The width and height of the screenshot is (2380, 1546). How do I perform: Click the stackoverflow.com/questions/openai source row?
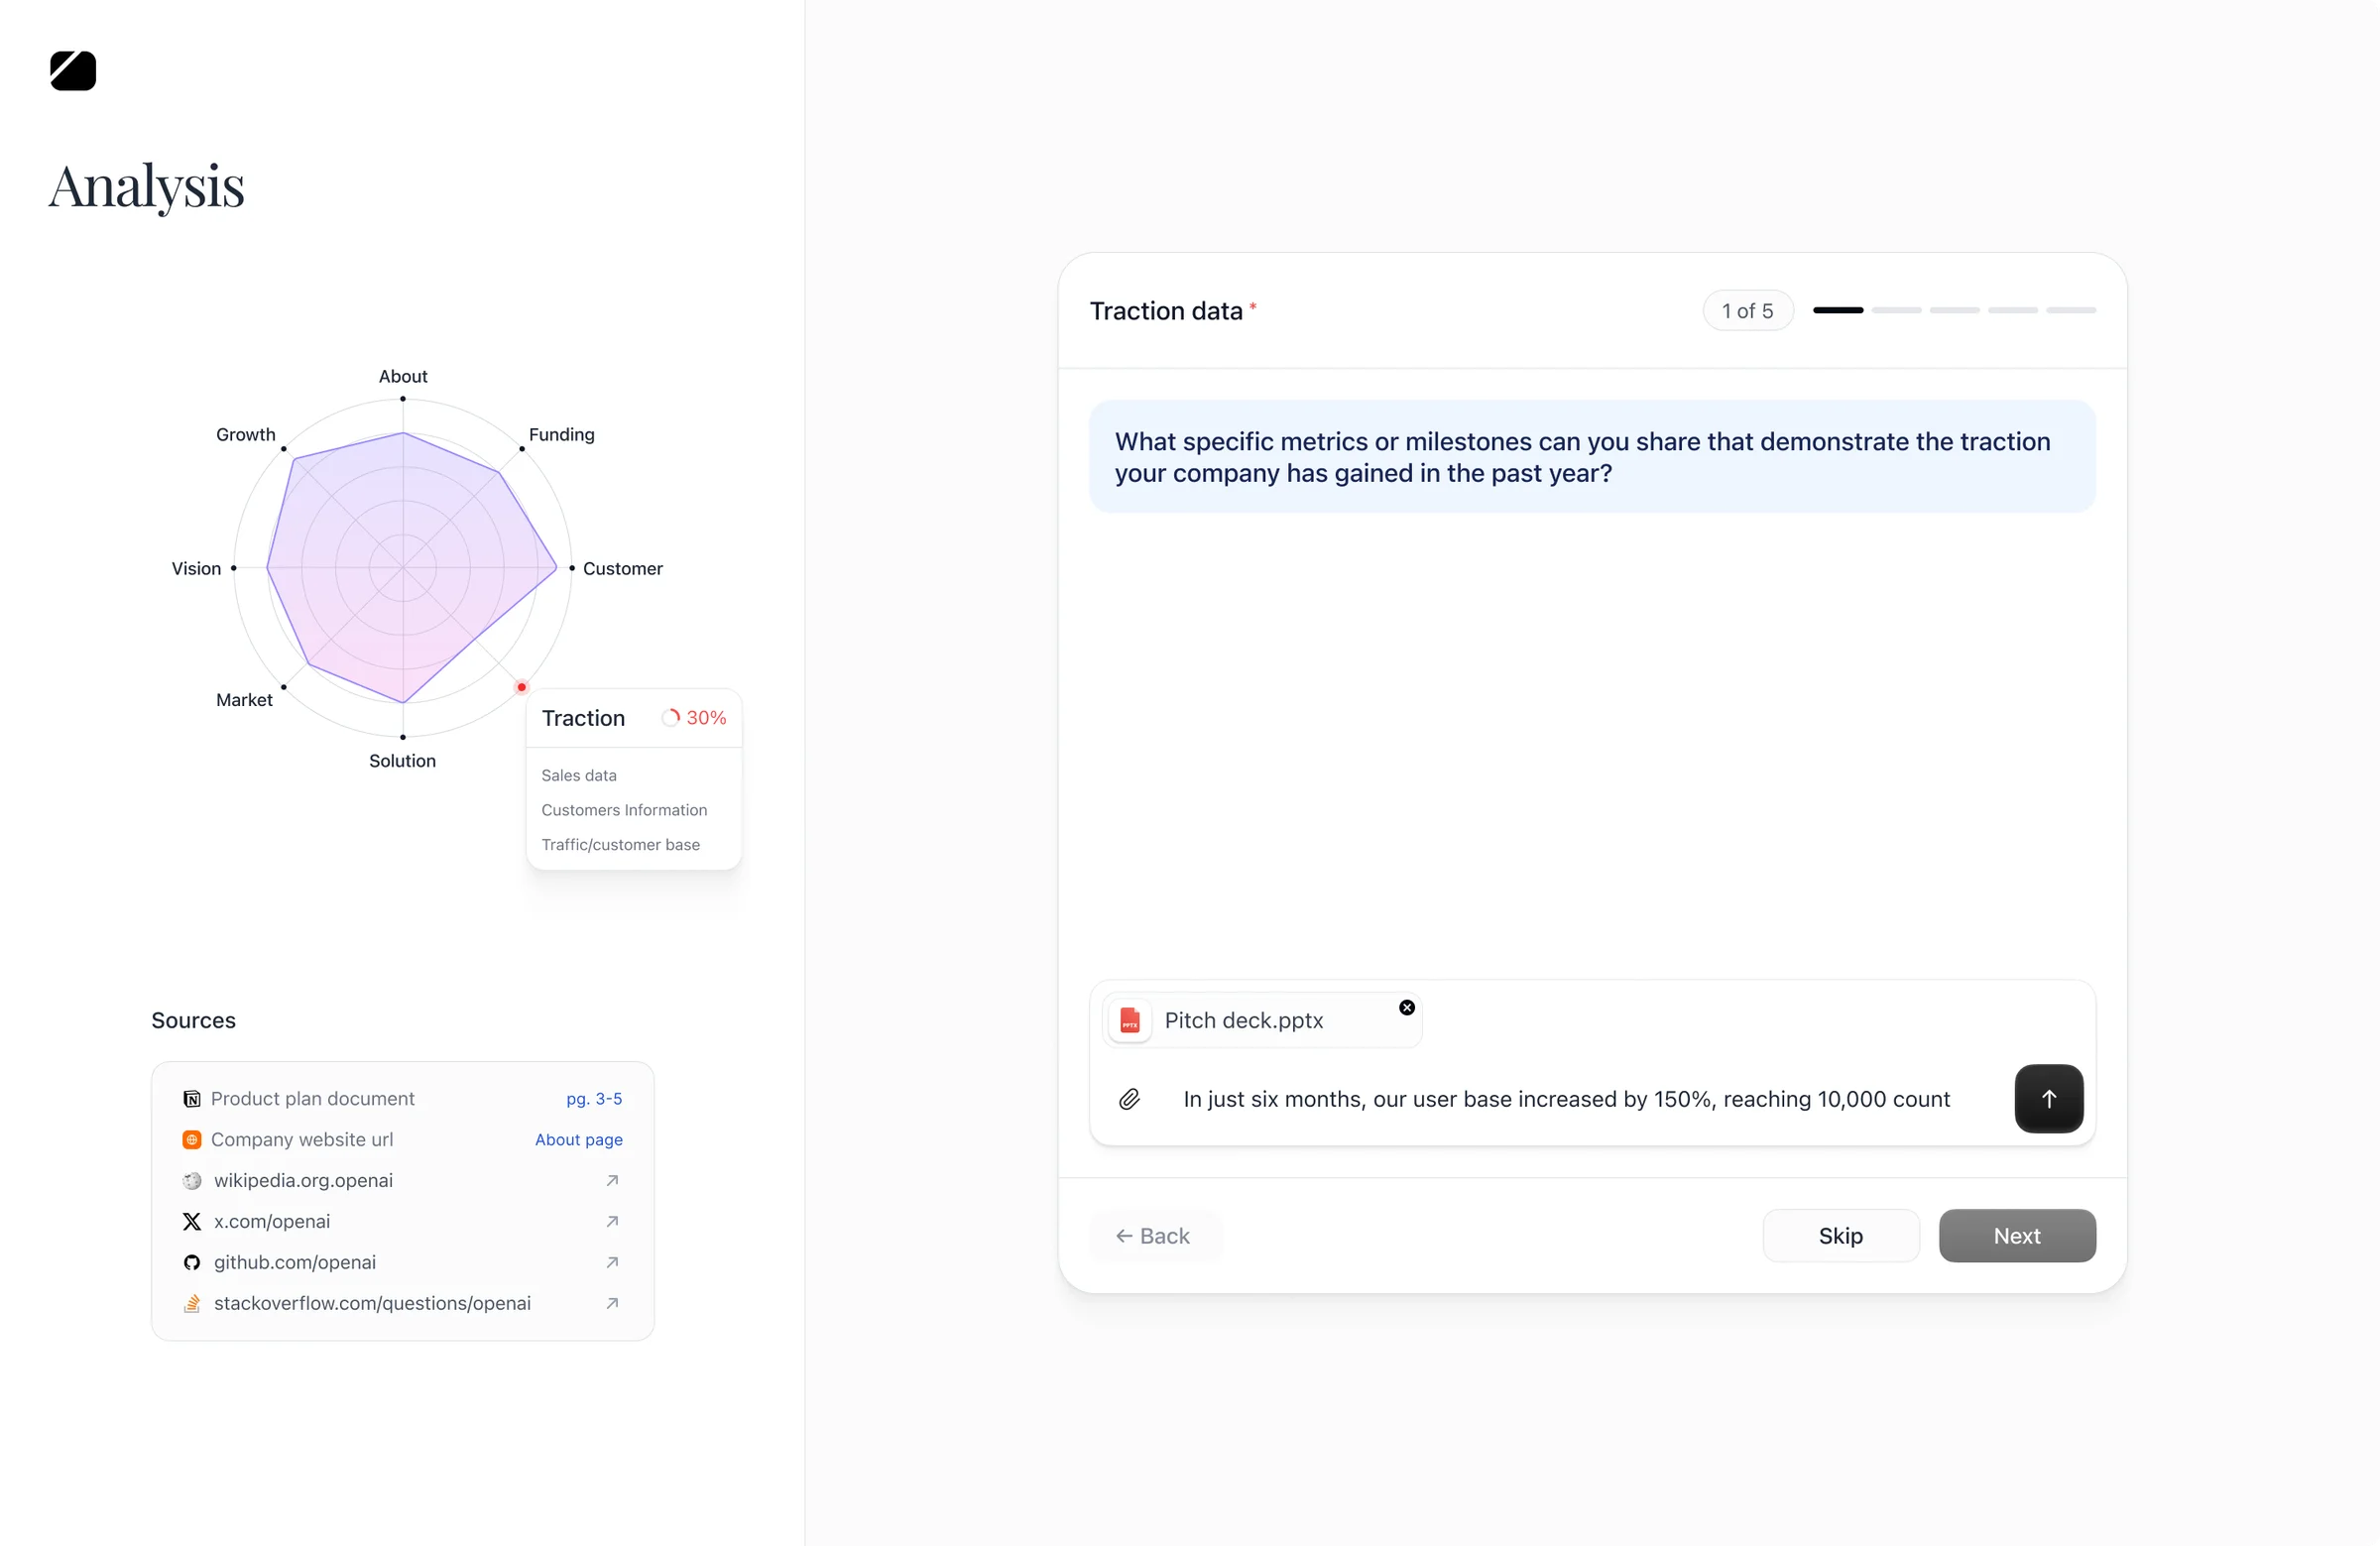pyautogui.click(x=403, y=1303)
